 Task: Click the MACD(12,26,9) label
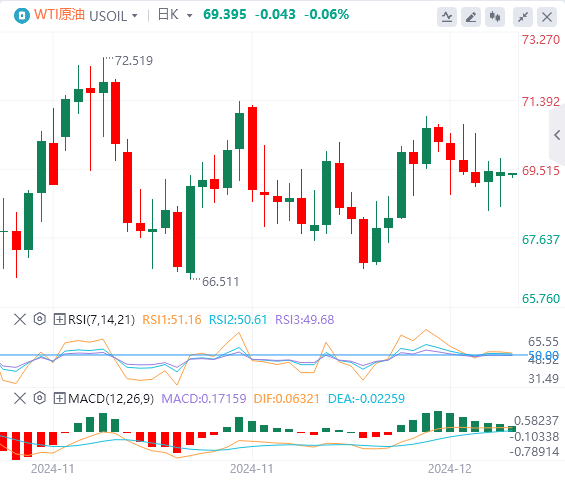click(x=111, y=399)
